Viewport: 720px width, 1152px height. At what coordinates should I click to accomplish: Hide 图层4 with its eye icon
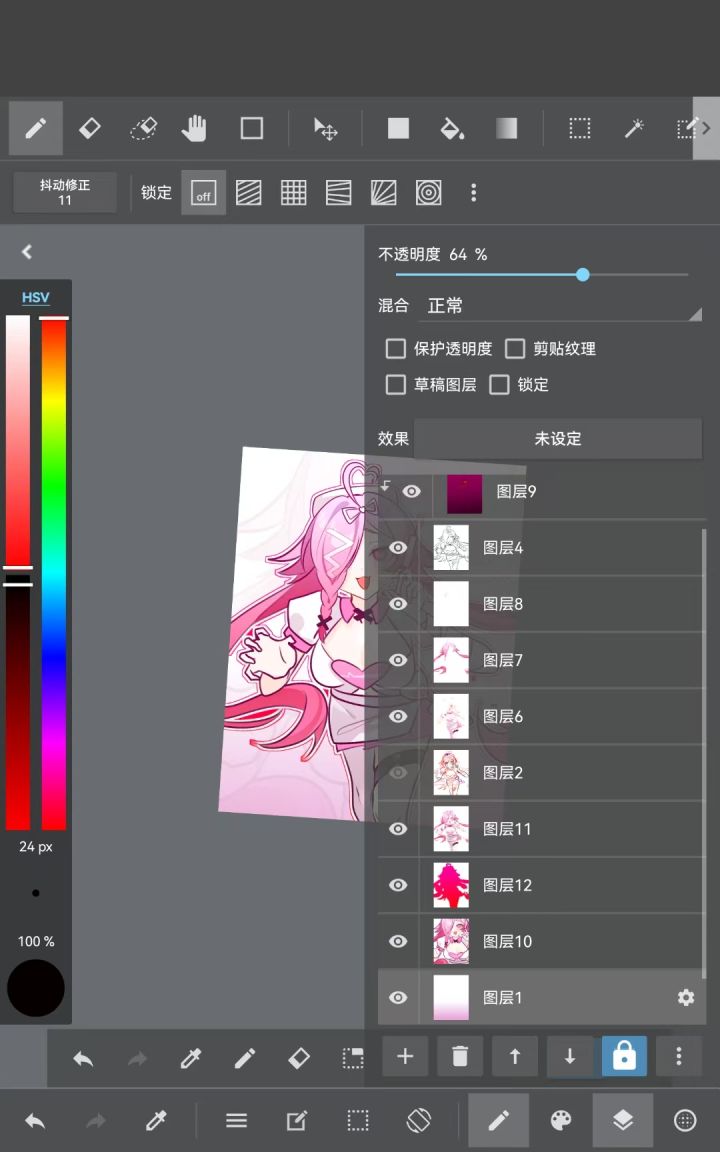[398, 547]
